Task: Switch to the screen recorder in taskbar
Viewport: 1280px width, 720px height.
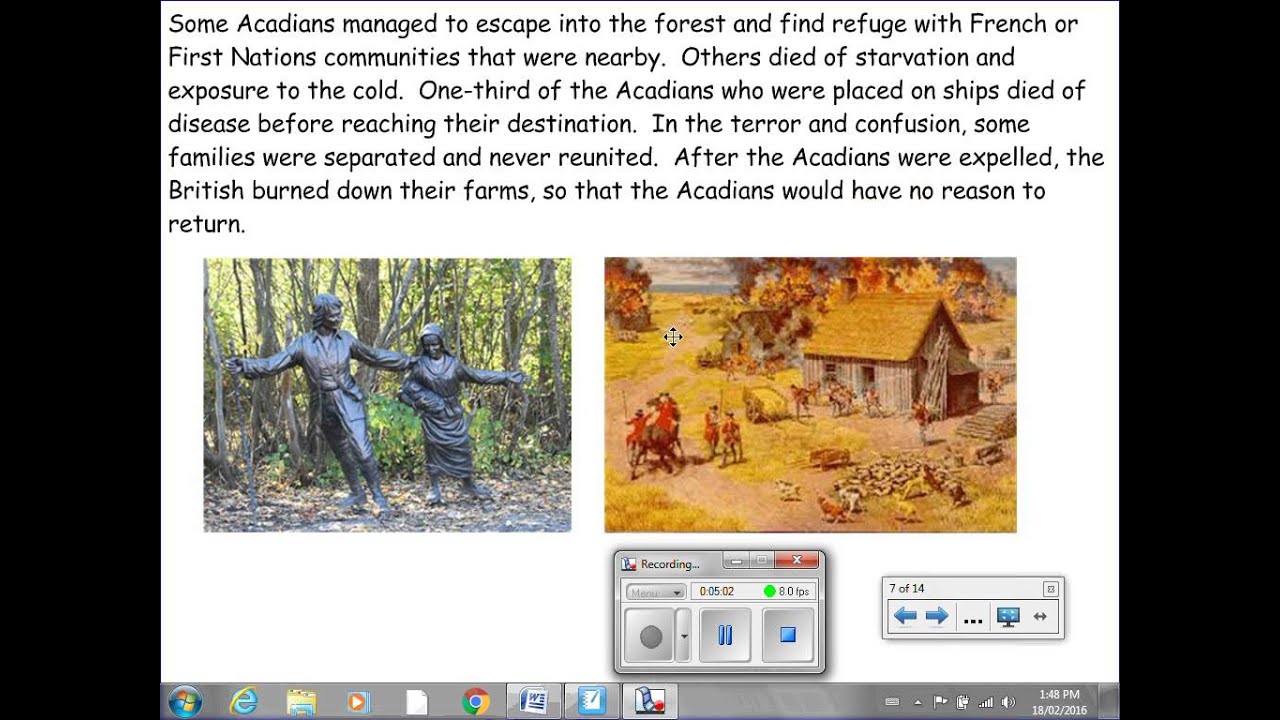Action: pyautogui.click(x=650, y=702)
